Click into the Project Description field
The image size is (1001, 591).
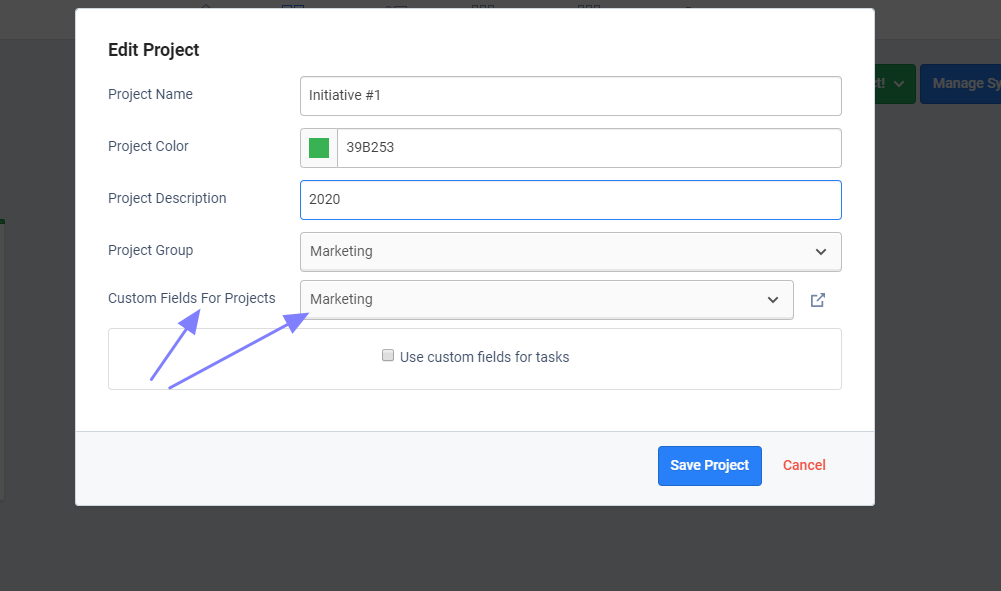(x=570, y=200)
